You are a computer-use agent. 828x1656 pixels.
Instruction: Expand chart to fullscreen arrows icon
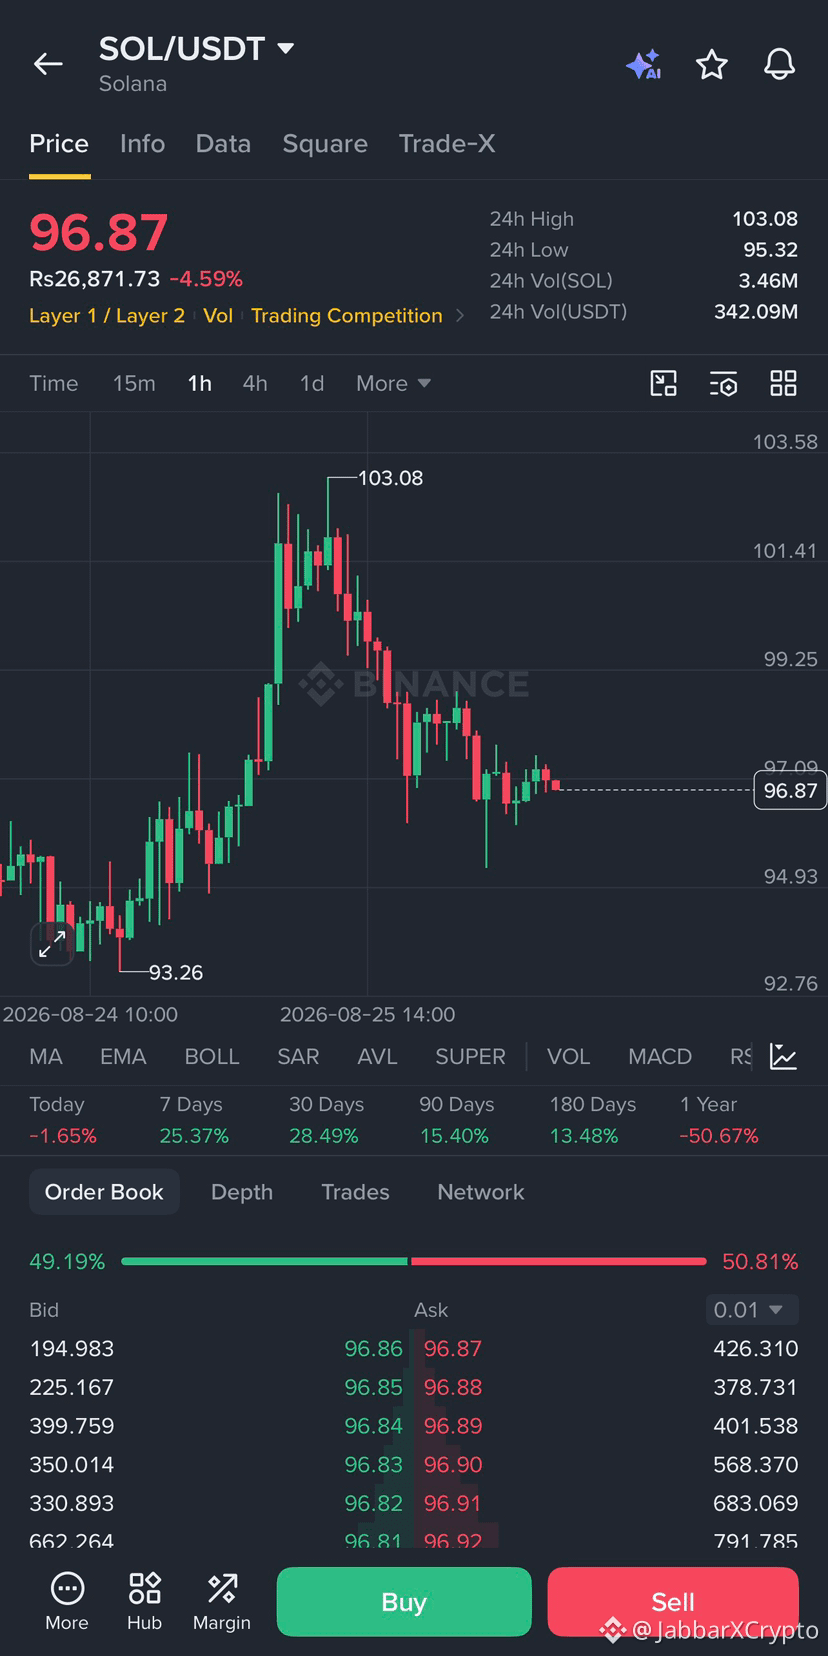(x=52, y=943)
